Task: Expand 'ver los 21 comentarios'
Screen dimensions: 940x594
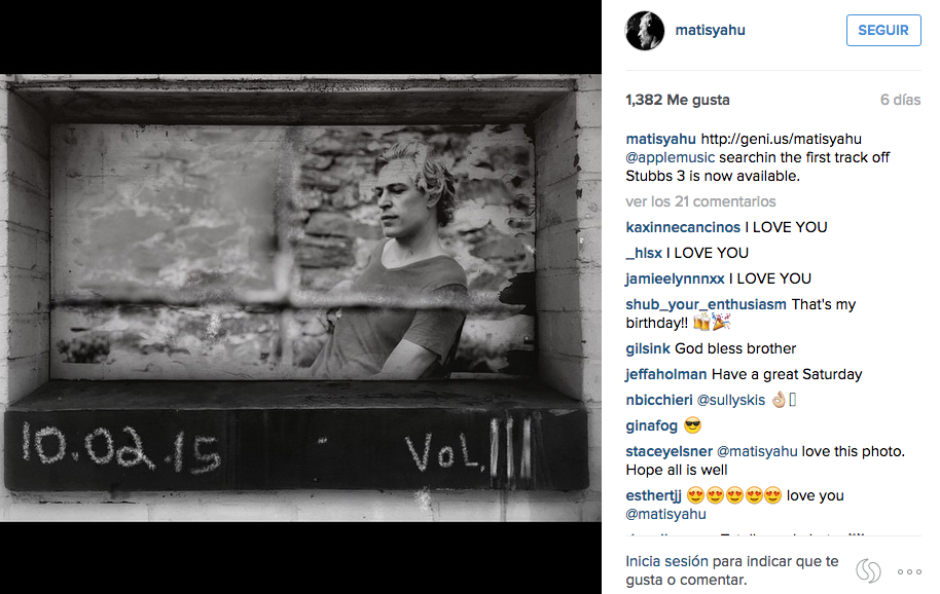Action: coord(700,201)
